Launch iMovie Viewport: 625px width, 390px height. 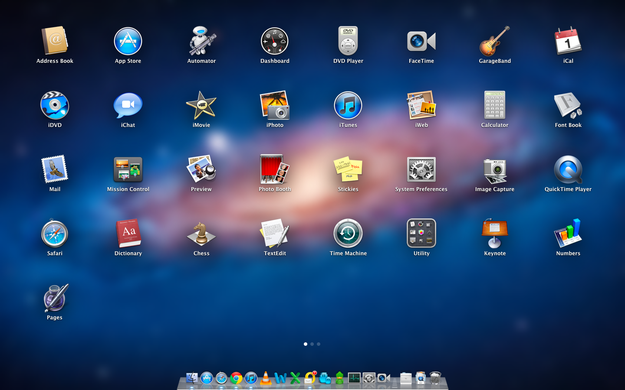(x=201, y=105)
